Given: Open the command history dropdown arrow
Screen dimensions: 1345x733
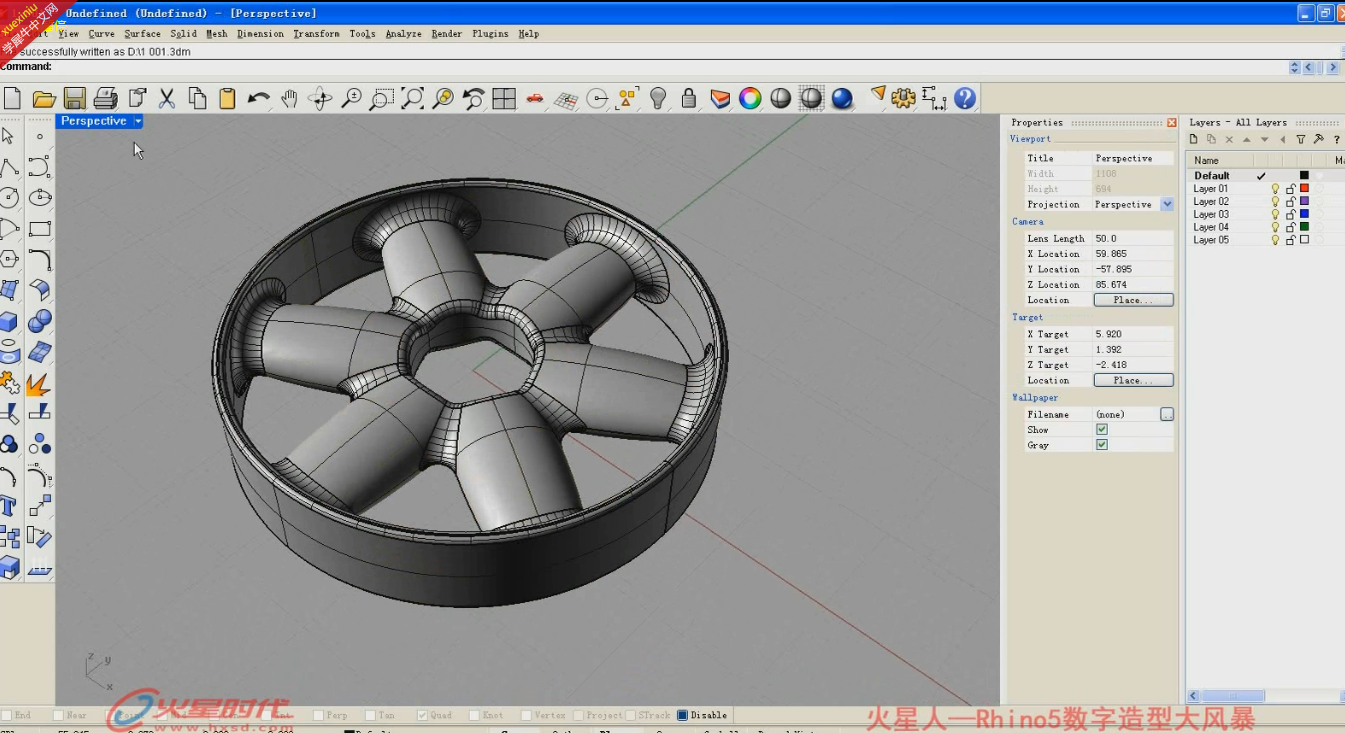Looking at the screenshot, I should (x=1294, y=67).
